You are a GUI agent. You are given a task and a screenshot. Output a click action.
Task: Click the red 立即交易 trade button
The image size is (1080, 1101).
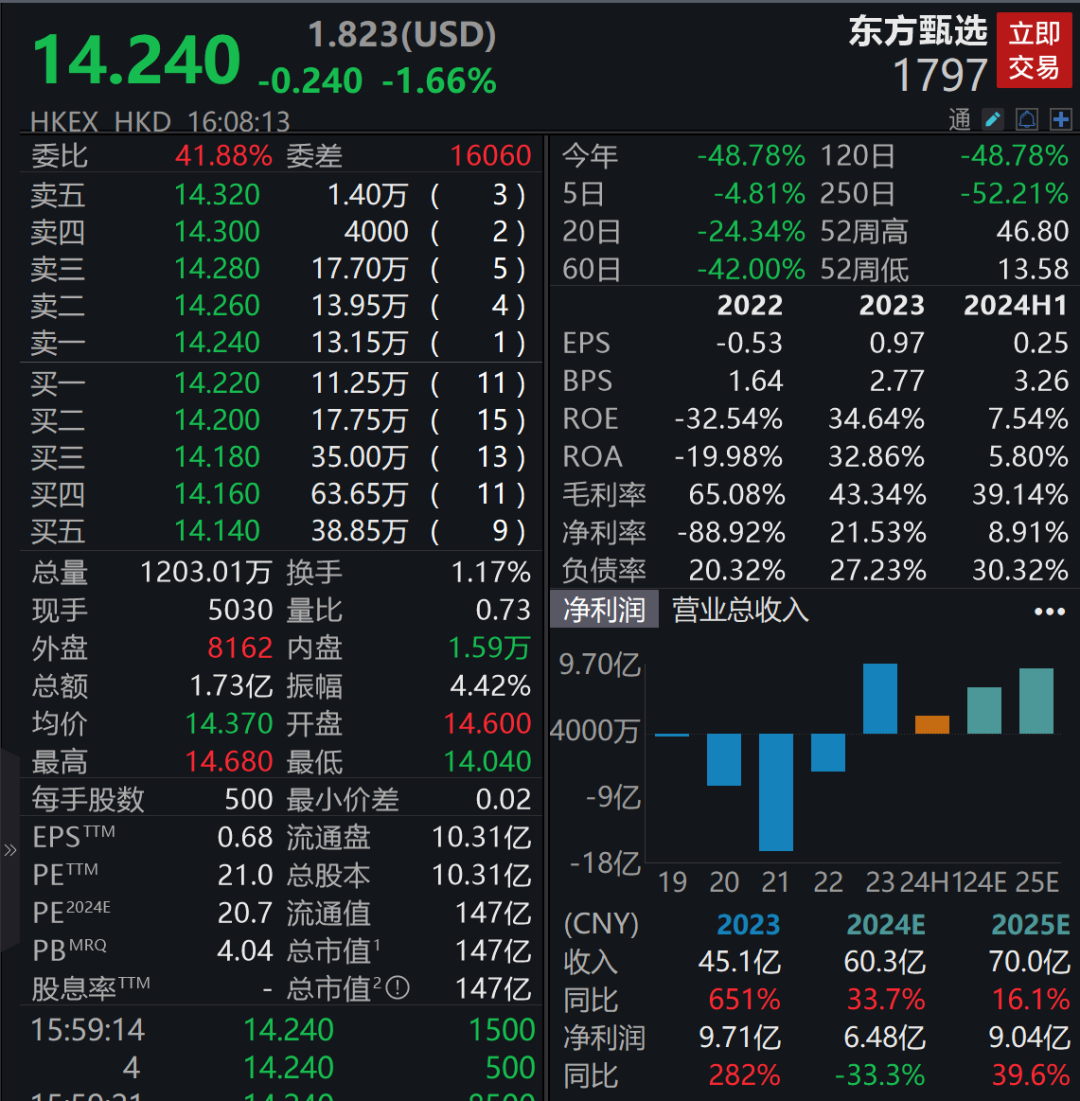click(x=1034, y=50)
